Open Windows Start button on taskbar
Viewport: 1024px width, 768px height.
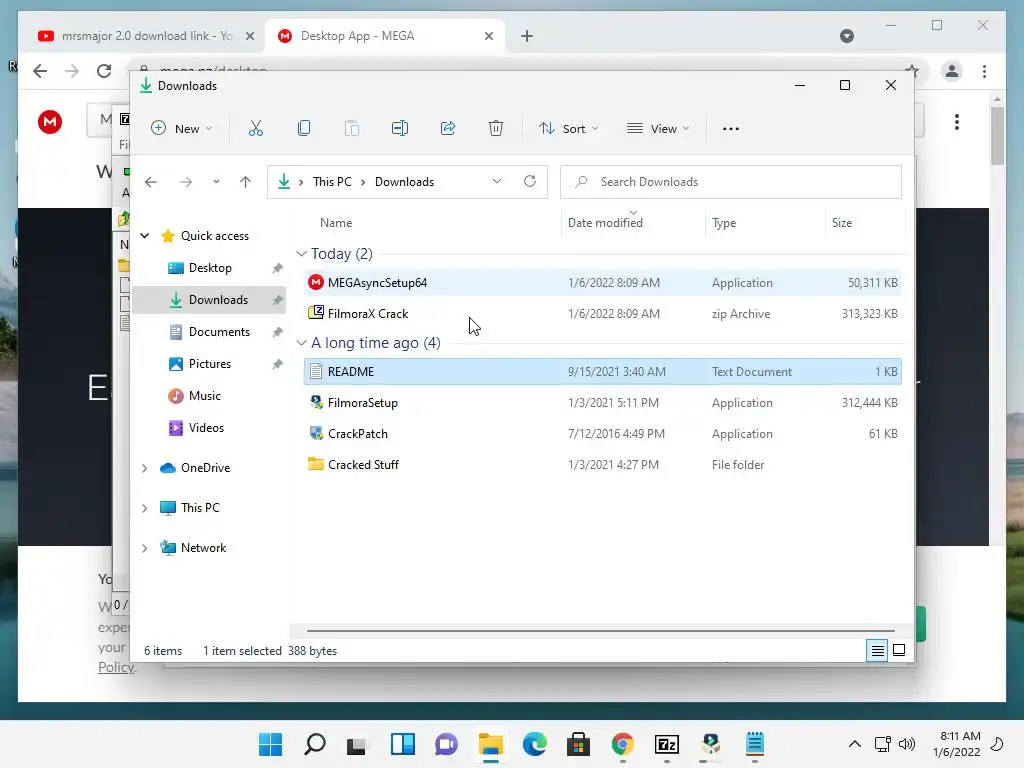tap(270, 744)
